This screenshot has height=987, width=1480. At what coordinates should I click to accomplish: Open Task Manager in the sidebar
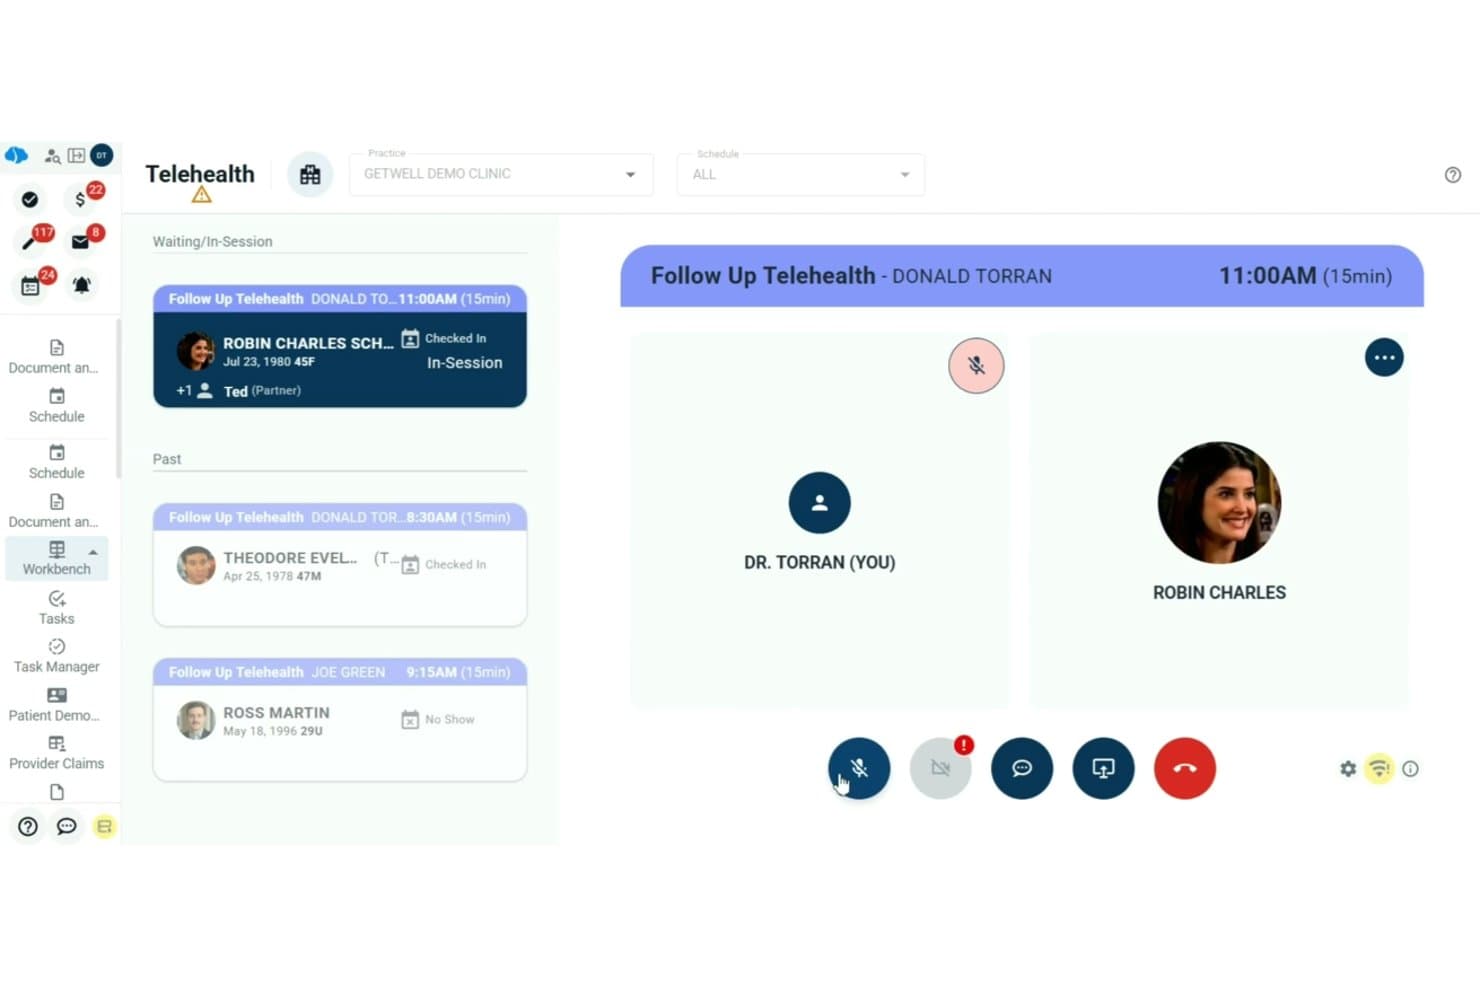57,656
